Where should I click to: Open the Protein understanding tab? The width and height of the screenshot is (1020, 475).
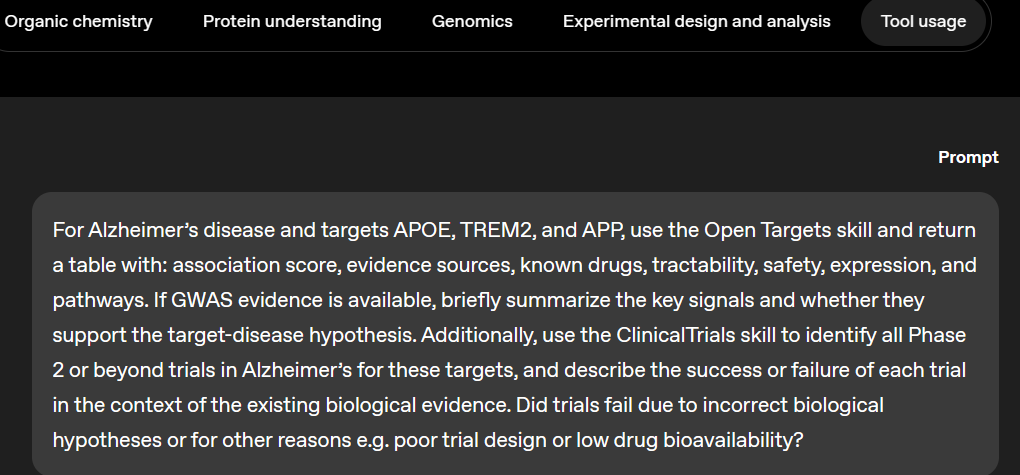292,21
